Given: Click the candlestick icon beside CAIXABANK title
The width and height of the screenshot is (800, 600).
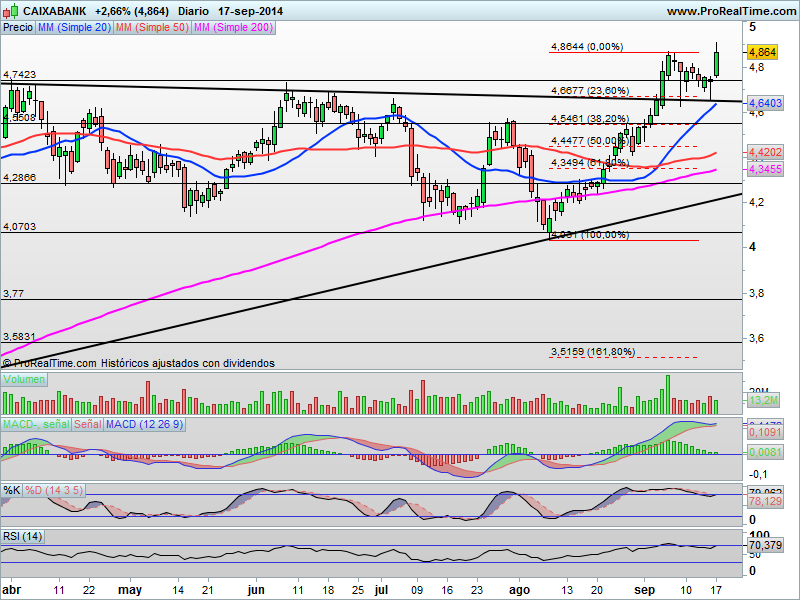Looking at the screenshot, I should click(10, 11).
